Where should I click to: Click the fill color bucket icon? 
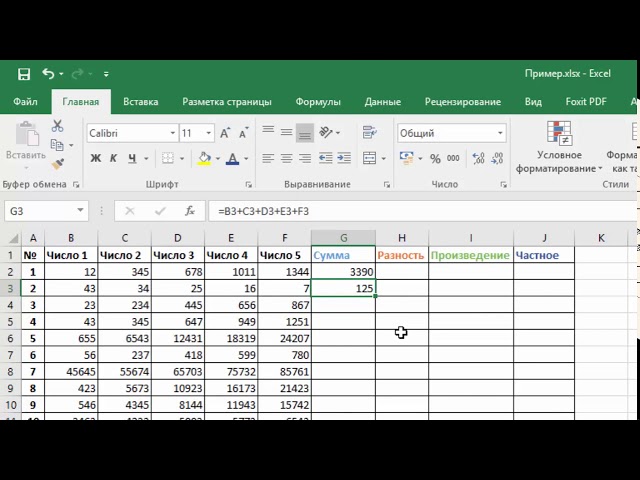coord(204,159)
